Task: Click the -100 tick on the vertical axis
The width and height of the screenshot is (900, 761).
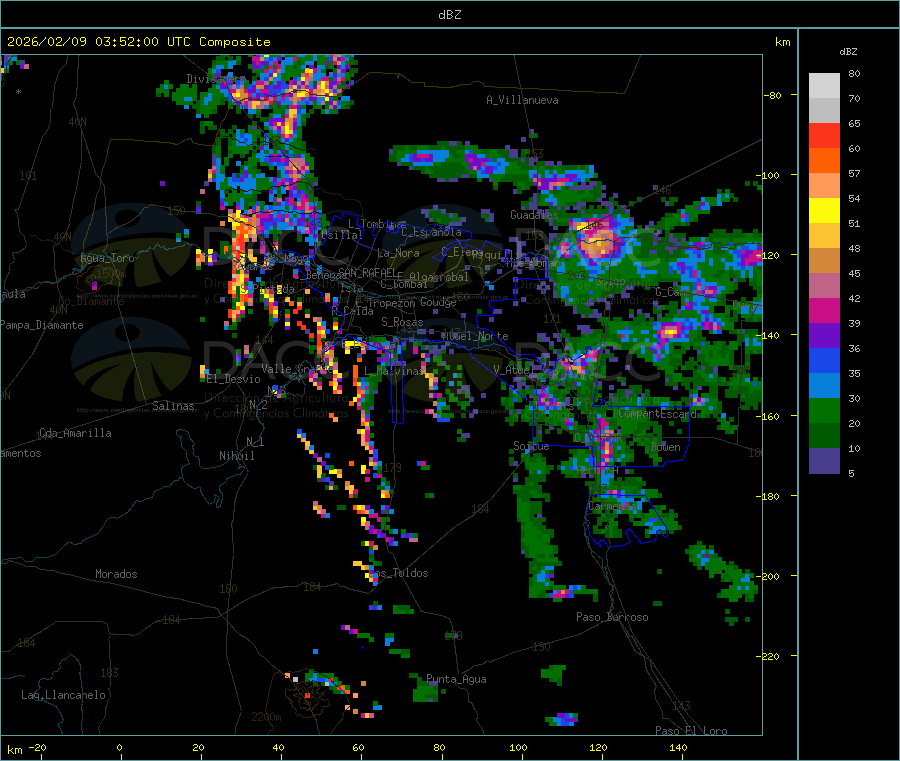Action: point(770,175)
